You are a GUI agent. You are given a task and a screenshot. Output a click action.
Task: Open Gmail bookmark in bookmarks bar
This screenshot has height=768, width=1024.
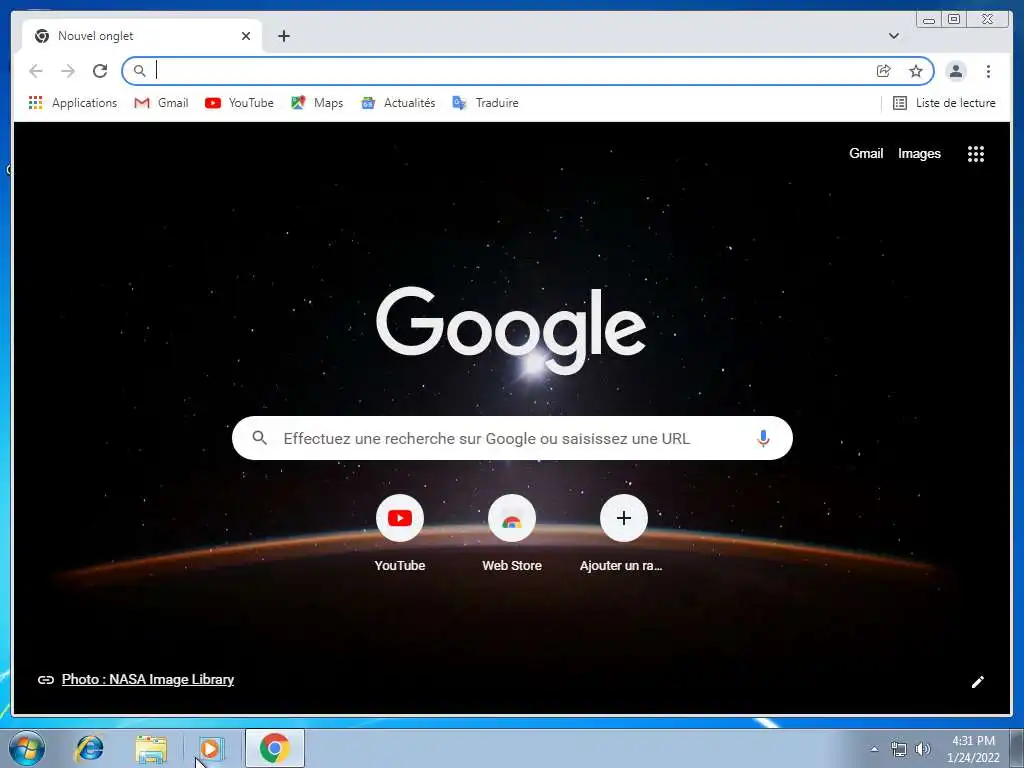click(161, 103)
